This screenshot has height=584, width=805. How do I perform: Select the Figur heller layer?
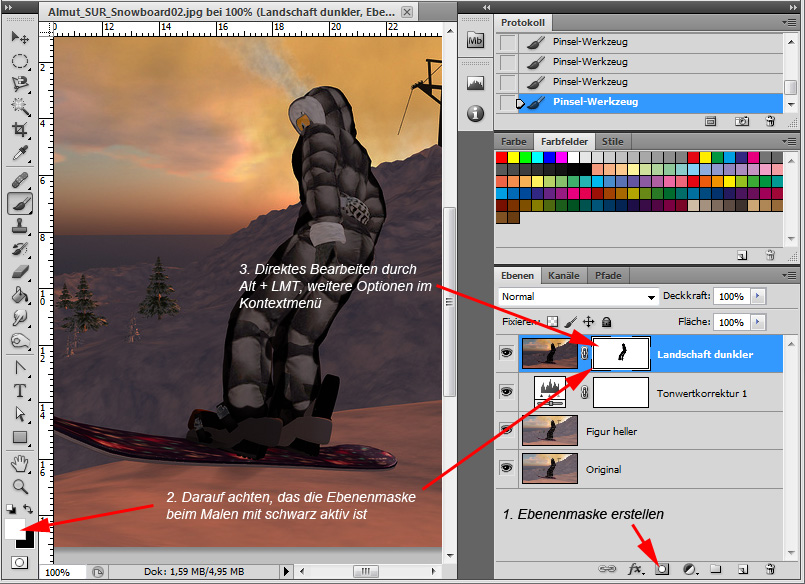click(x=612, y=431)
